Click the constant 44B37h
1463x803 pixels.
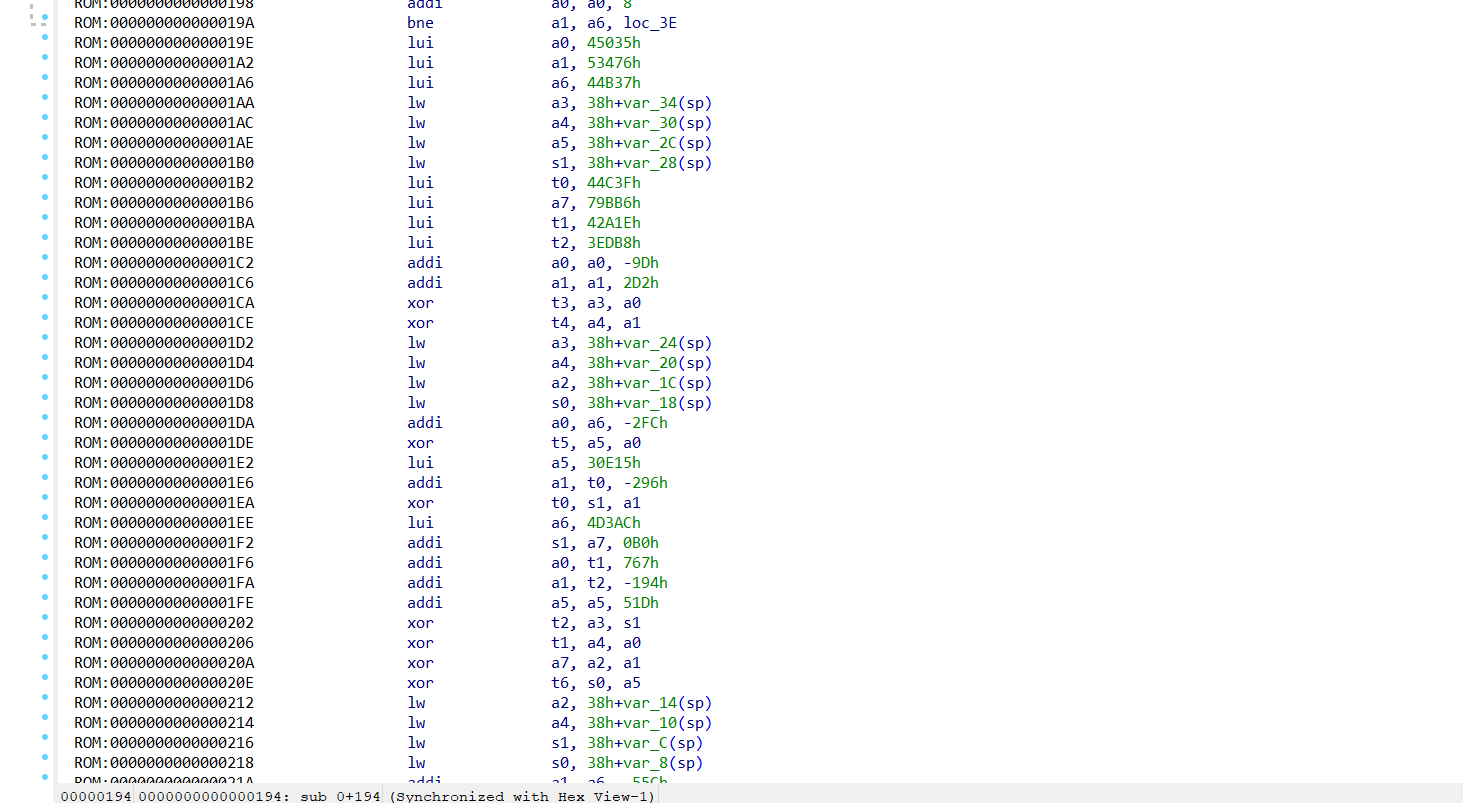coord(614,83)
